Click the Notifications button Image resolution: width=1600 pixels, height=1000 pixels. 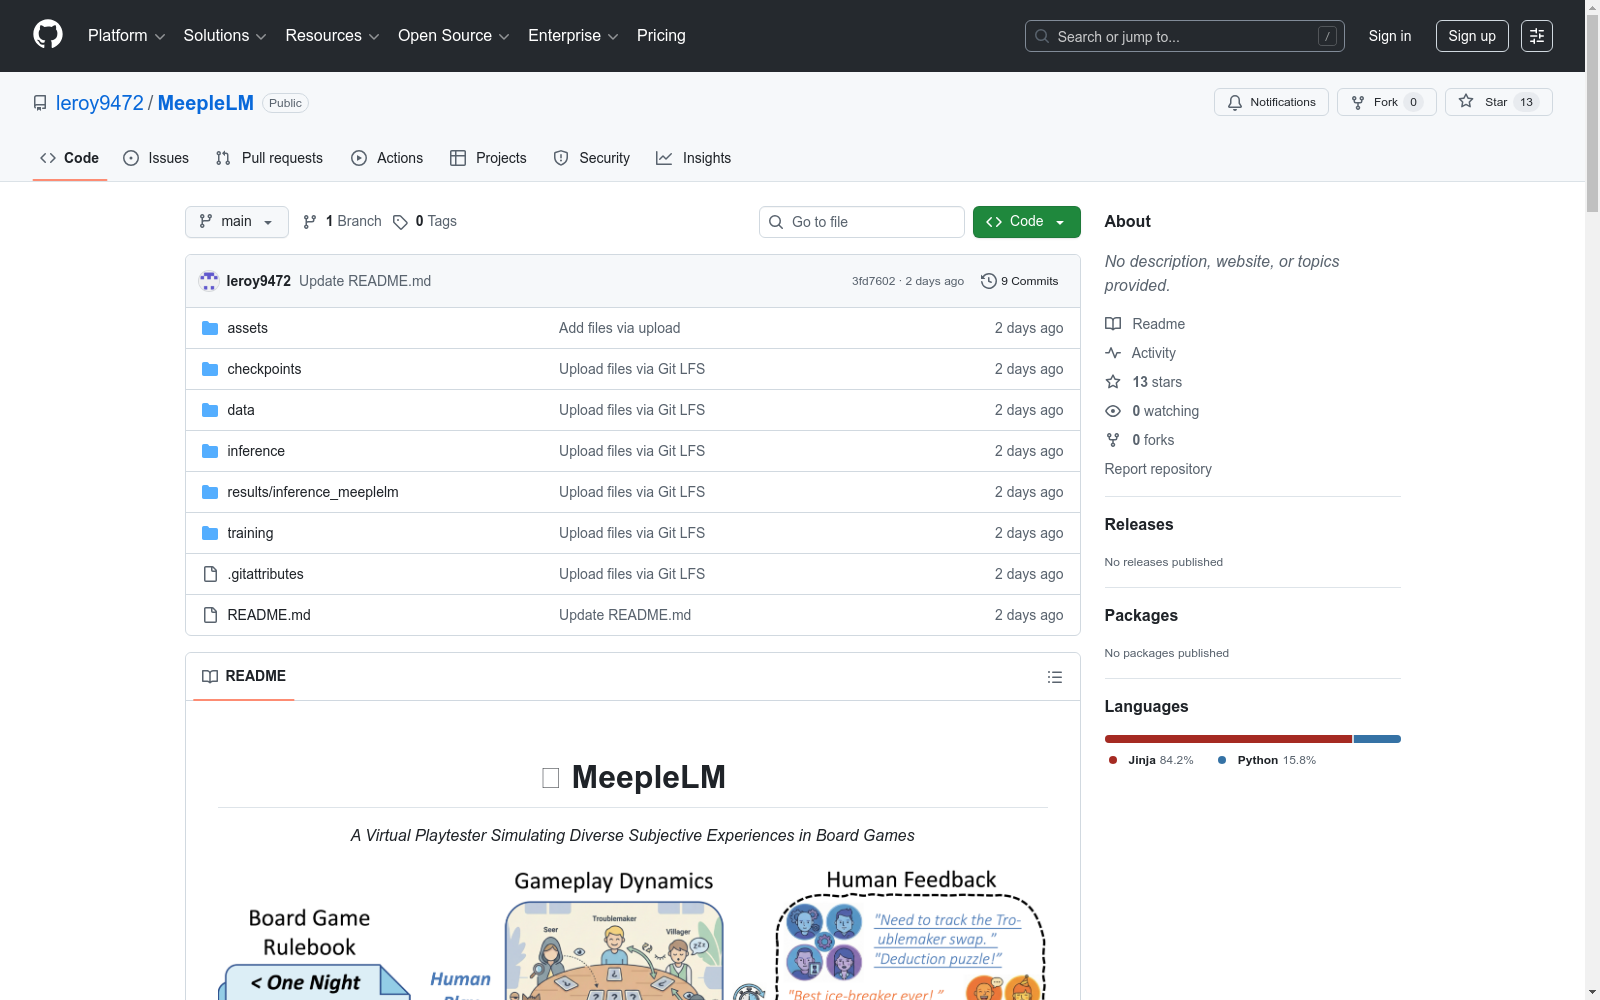click(x=1271, y=102)
